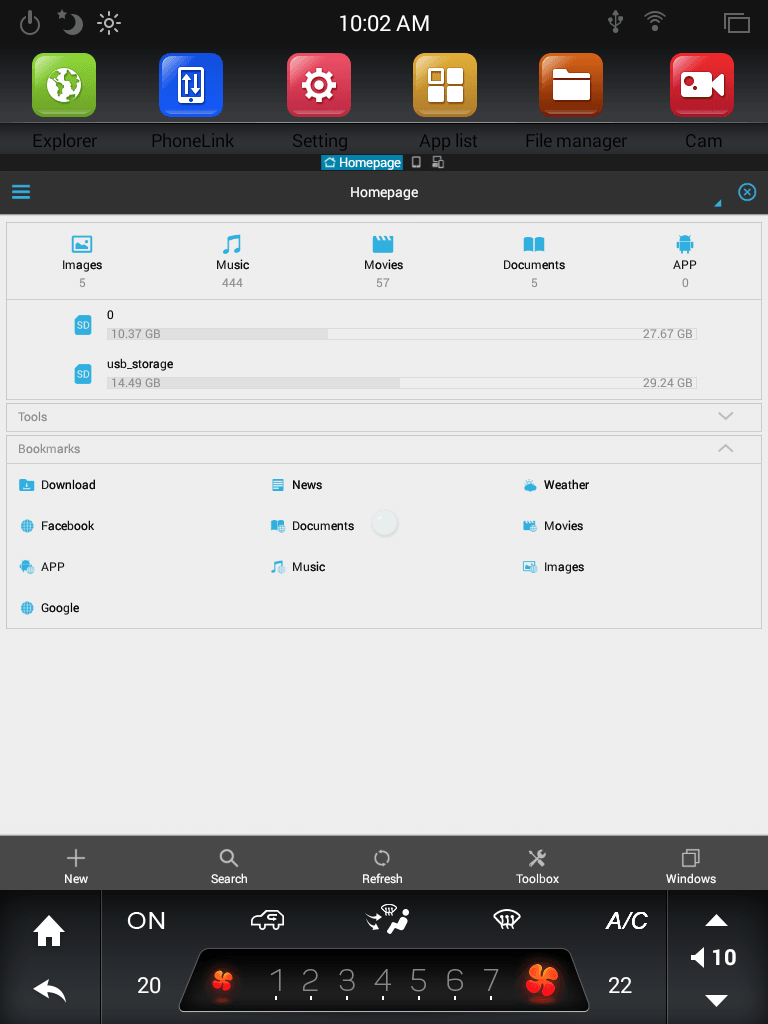Tap the Toolbox icon in bottom toolbar
The height and width of the screenshot is (1024, 768).
537,859
